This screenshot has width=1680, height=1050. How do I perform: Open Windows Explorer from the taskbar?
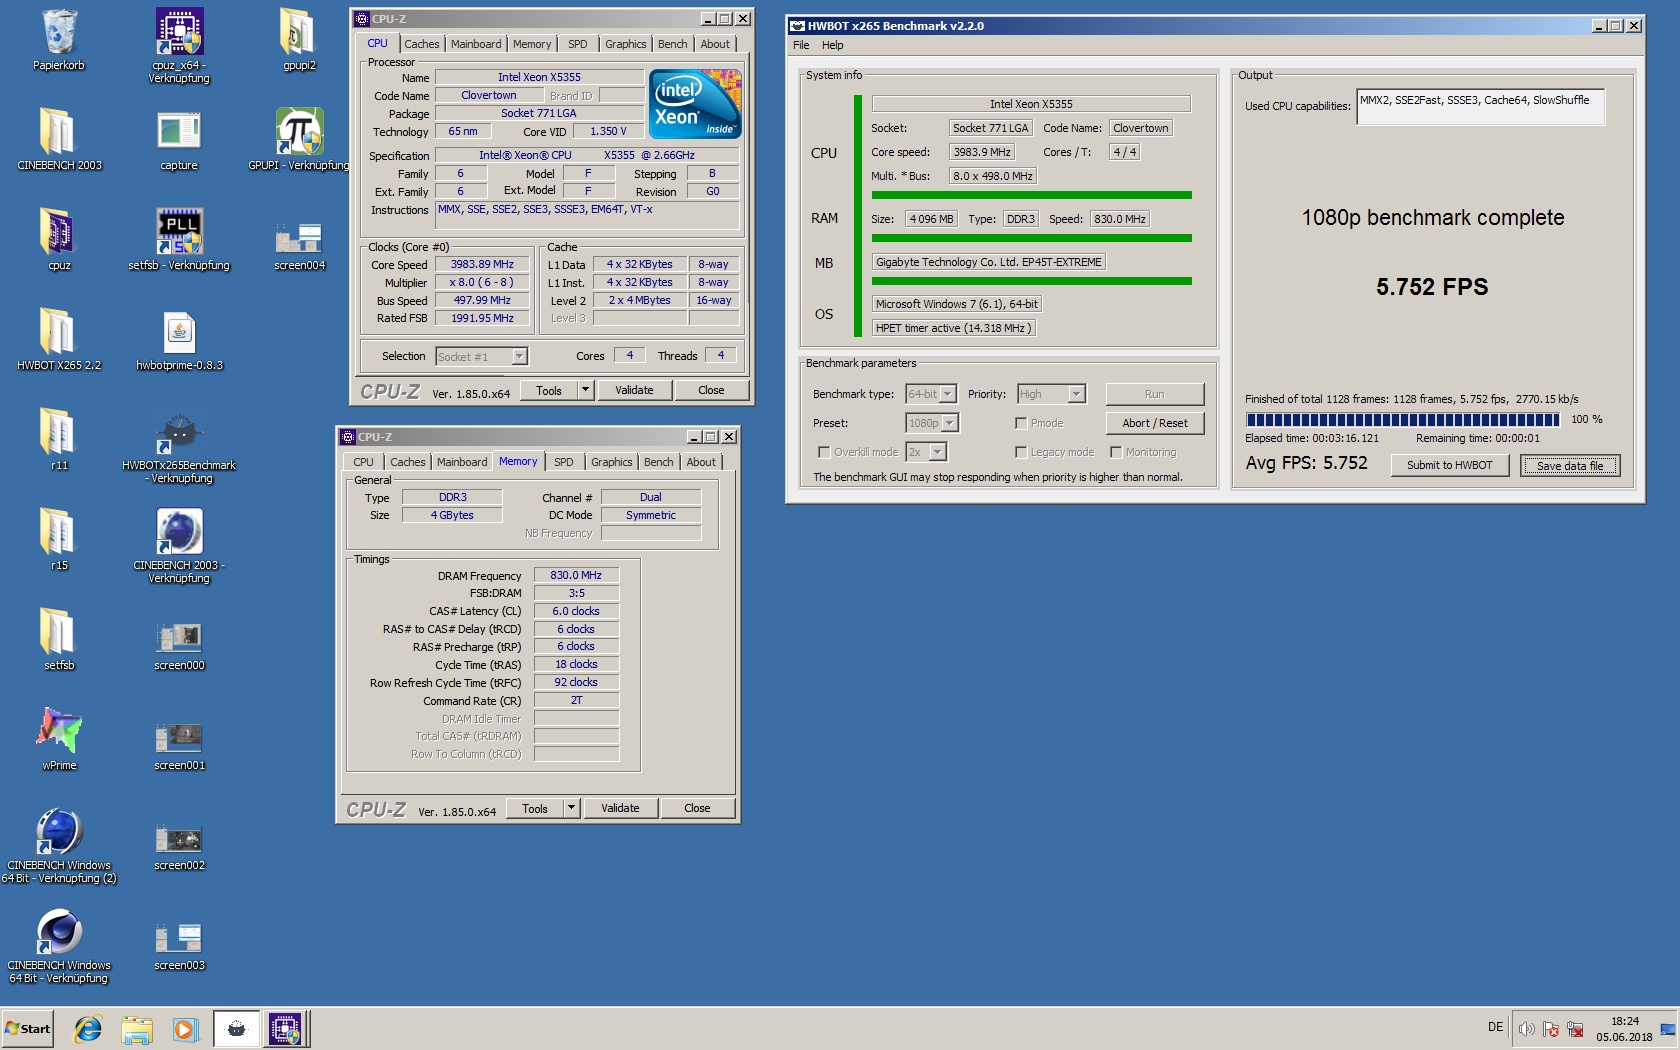pyautogui.click(x=137, y=1028)
